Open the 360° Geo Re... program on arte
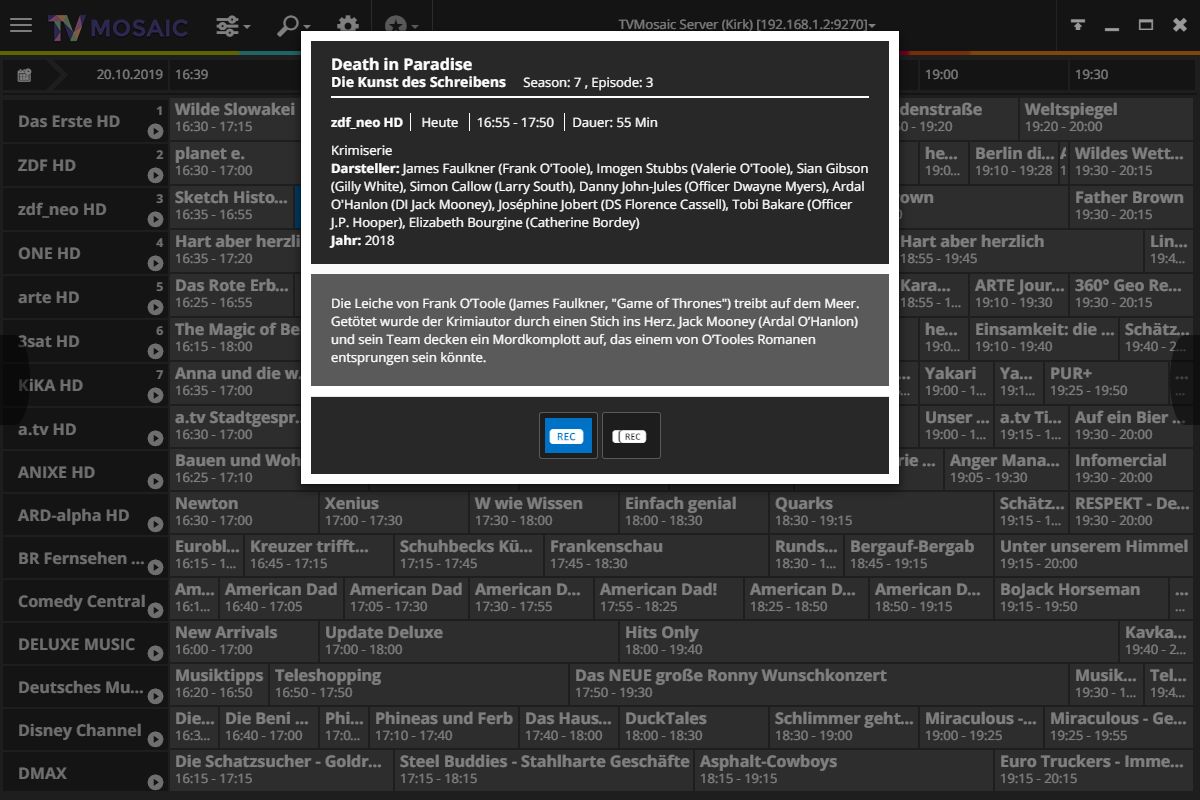This screenshot has height=800, width=1200. point(1132,293)
